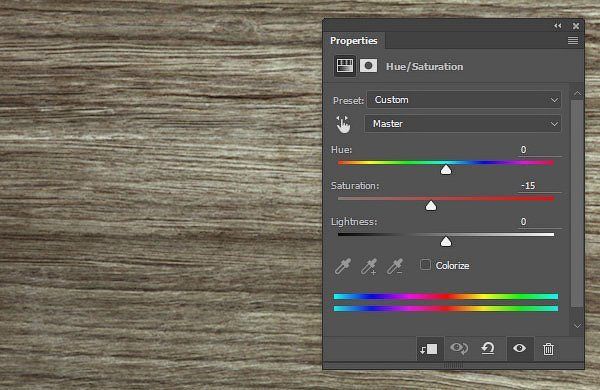Click the Lightness slider handle

point(446,242)
